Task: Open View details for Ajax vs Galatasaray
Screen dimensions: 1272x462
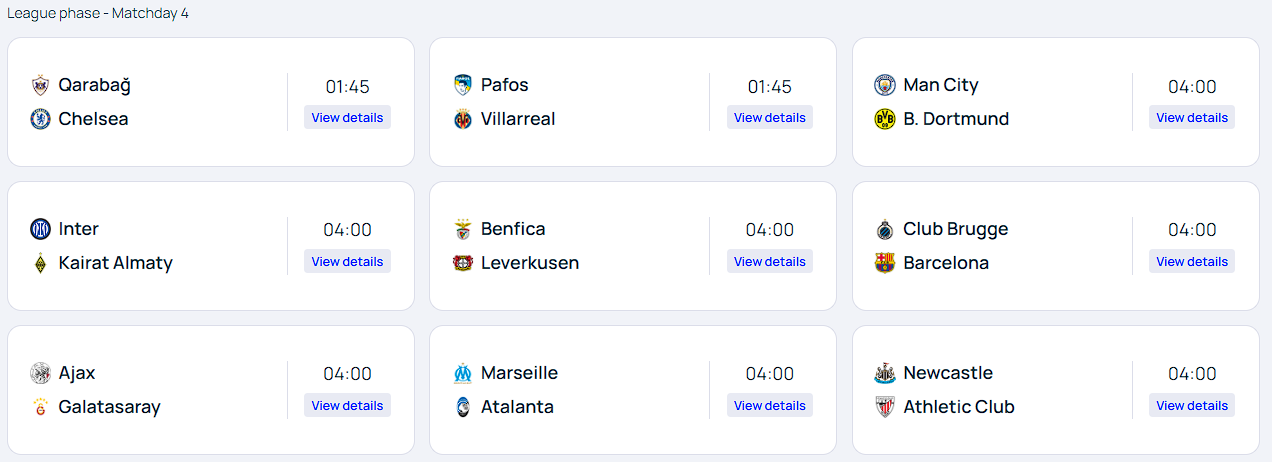Action: click(347, 406)
